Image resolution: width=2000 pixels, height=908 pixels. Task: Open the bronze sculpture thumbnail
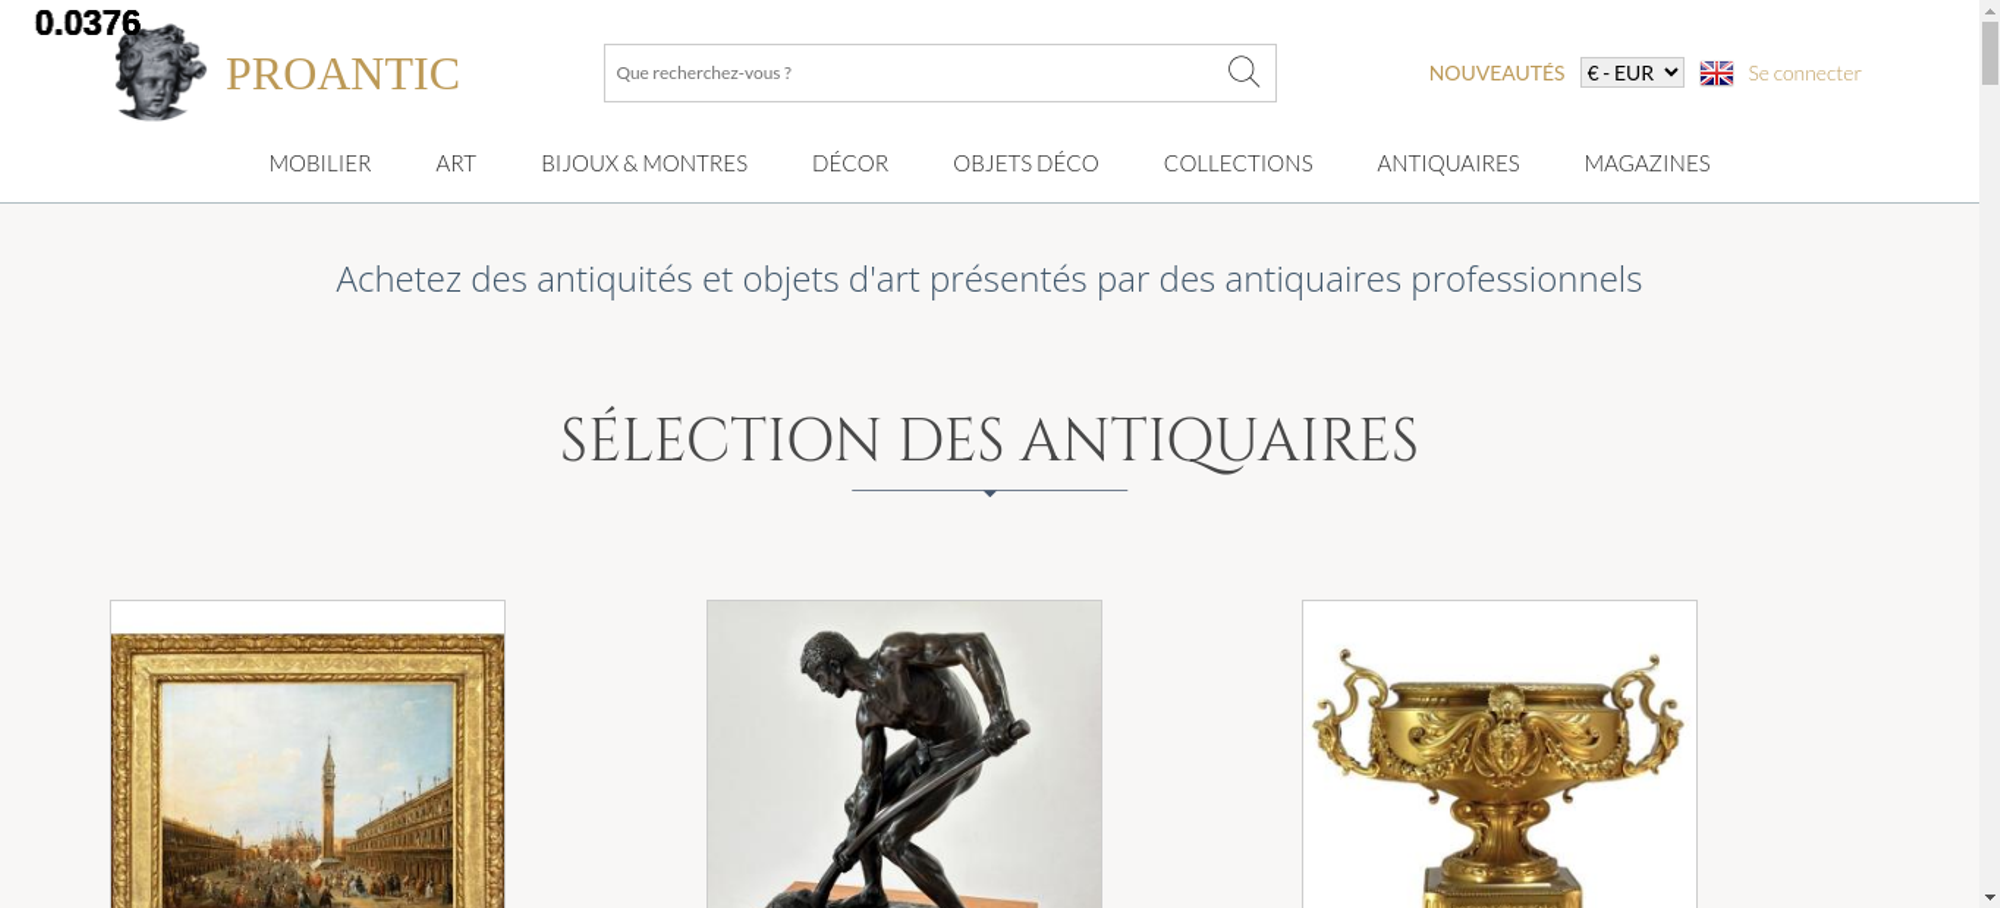coord(904,754)
